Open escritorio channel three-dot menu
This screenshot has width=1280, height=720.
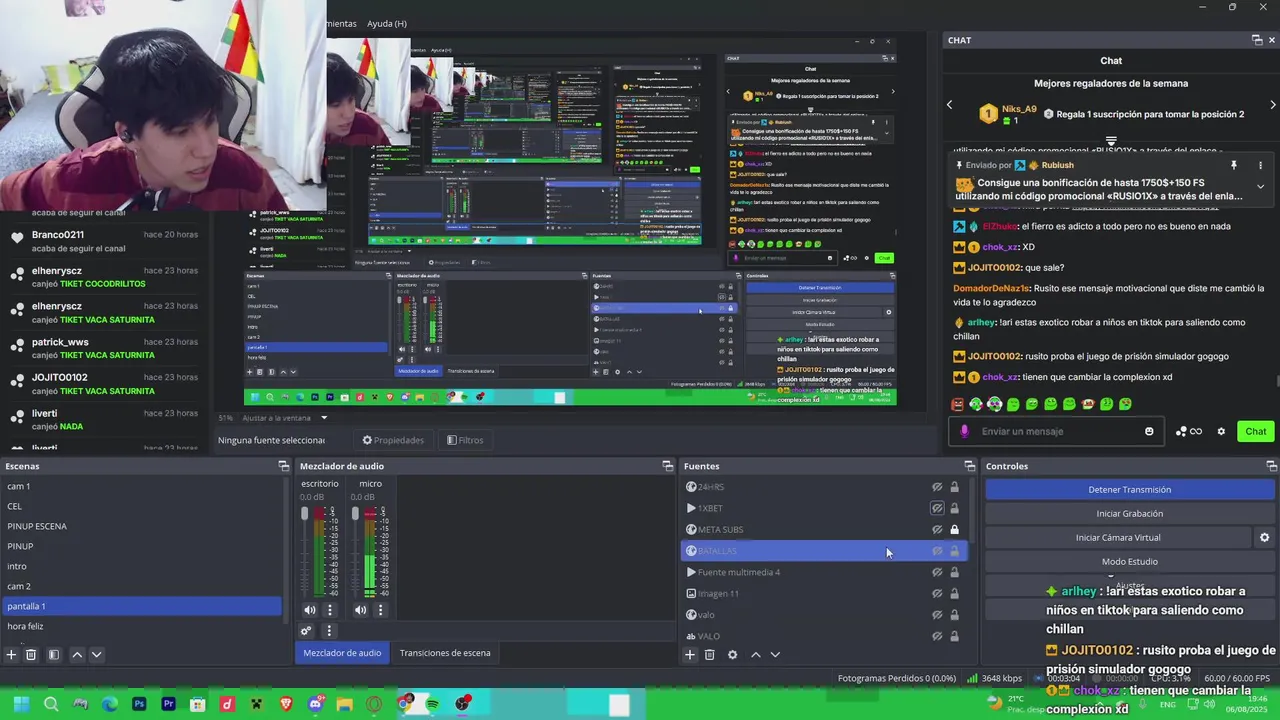[329, 610]
